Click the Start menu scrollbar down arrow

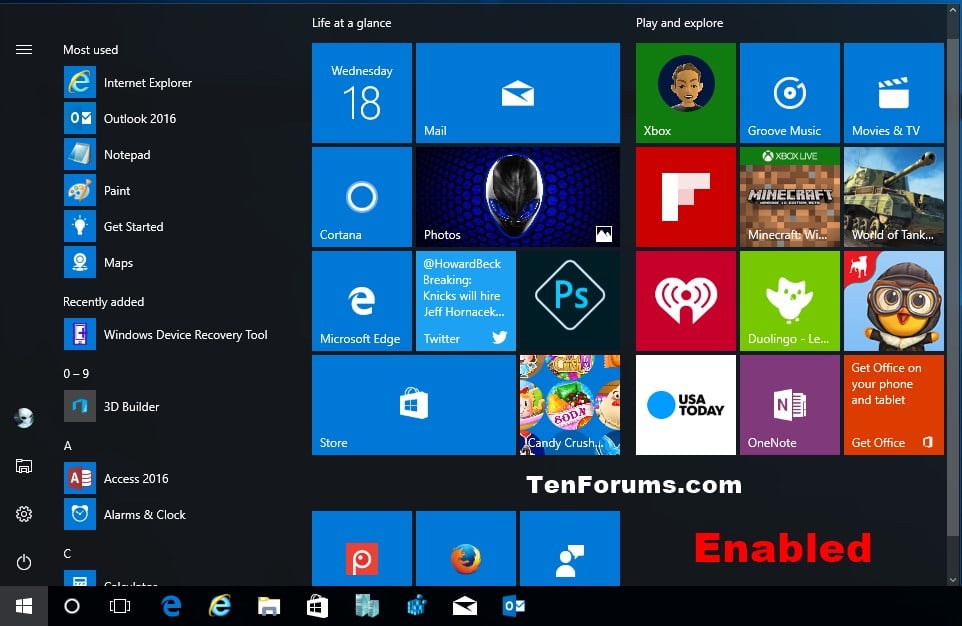pos(953,579)
